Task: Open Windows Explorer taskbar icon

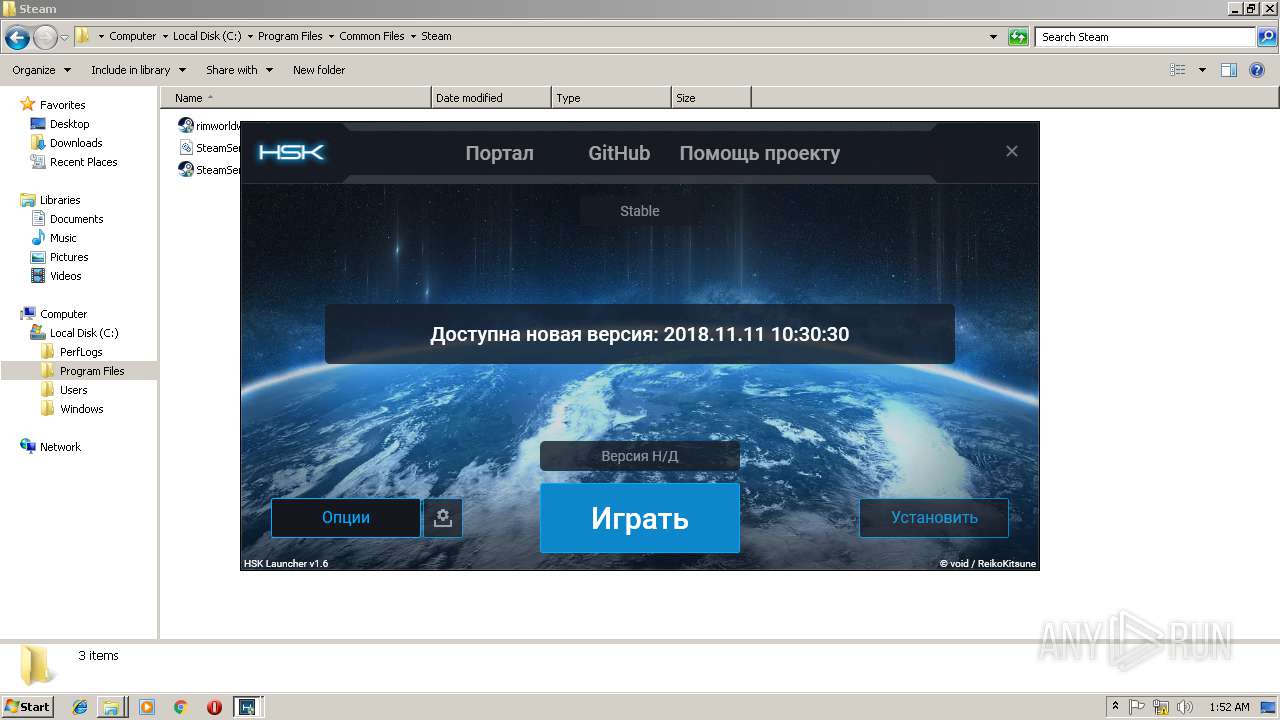Action: pos(110,706)
